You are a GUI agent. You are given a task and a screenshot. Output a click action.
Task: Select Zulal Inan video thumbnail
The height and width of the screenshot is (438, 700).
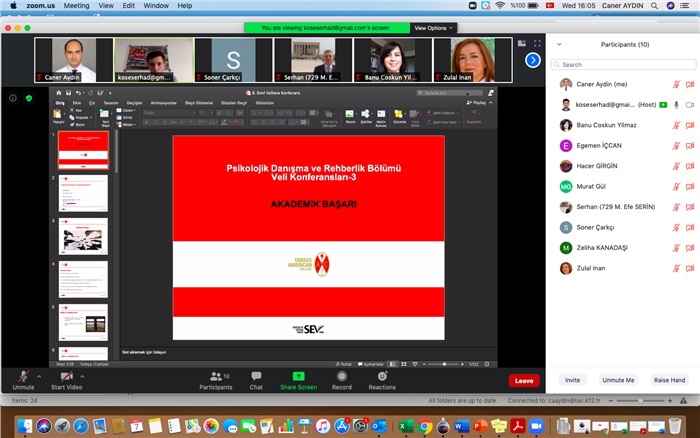tap(473, 60)
